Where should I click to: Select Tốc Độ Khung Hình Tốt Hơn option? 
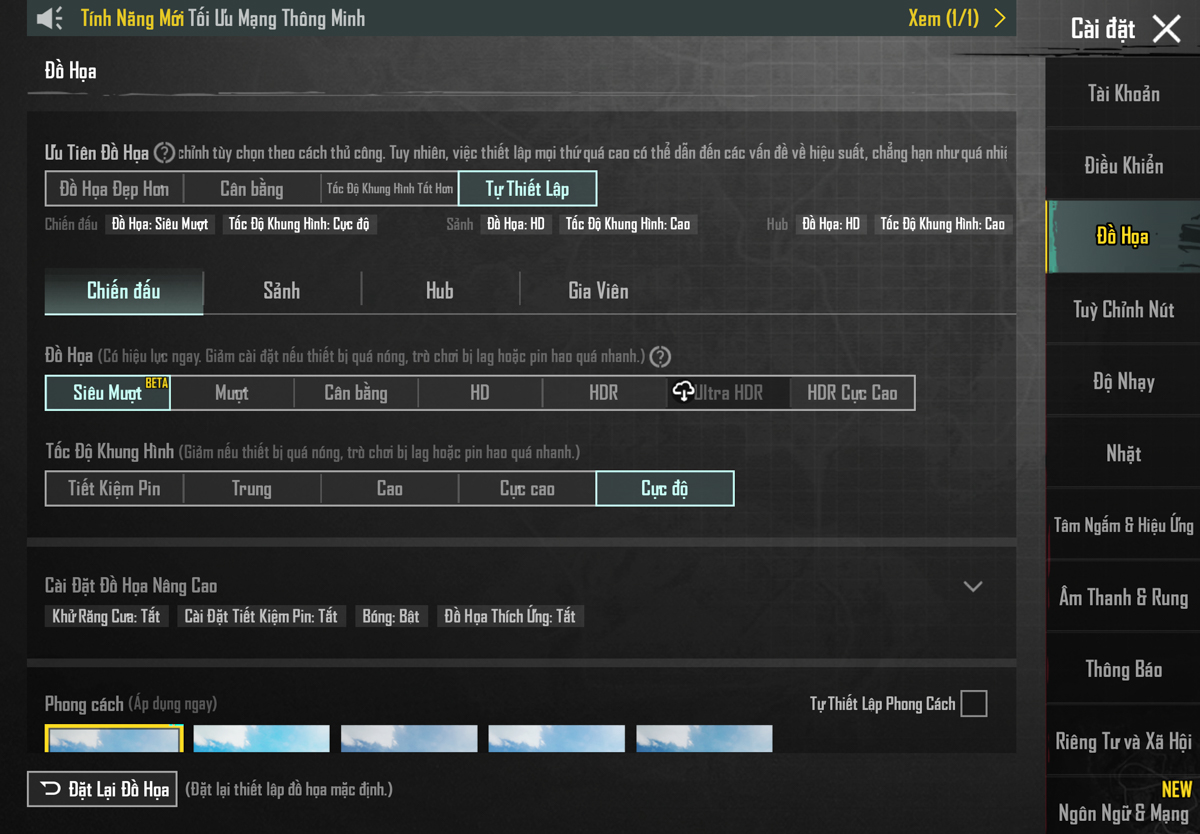pos(390,188)
